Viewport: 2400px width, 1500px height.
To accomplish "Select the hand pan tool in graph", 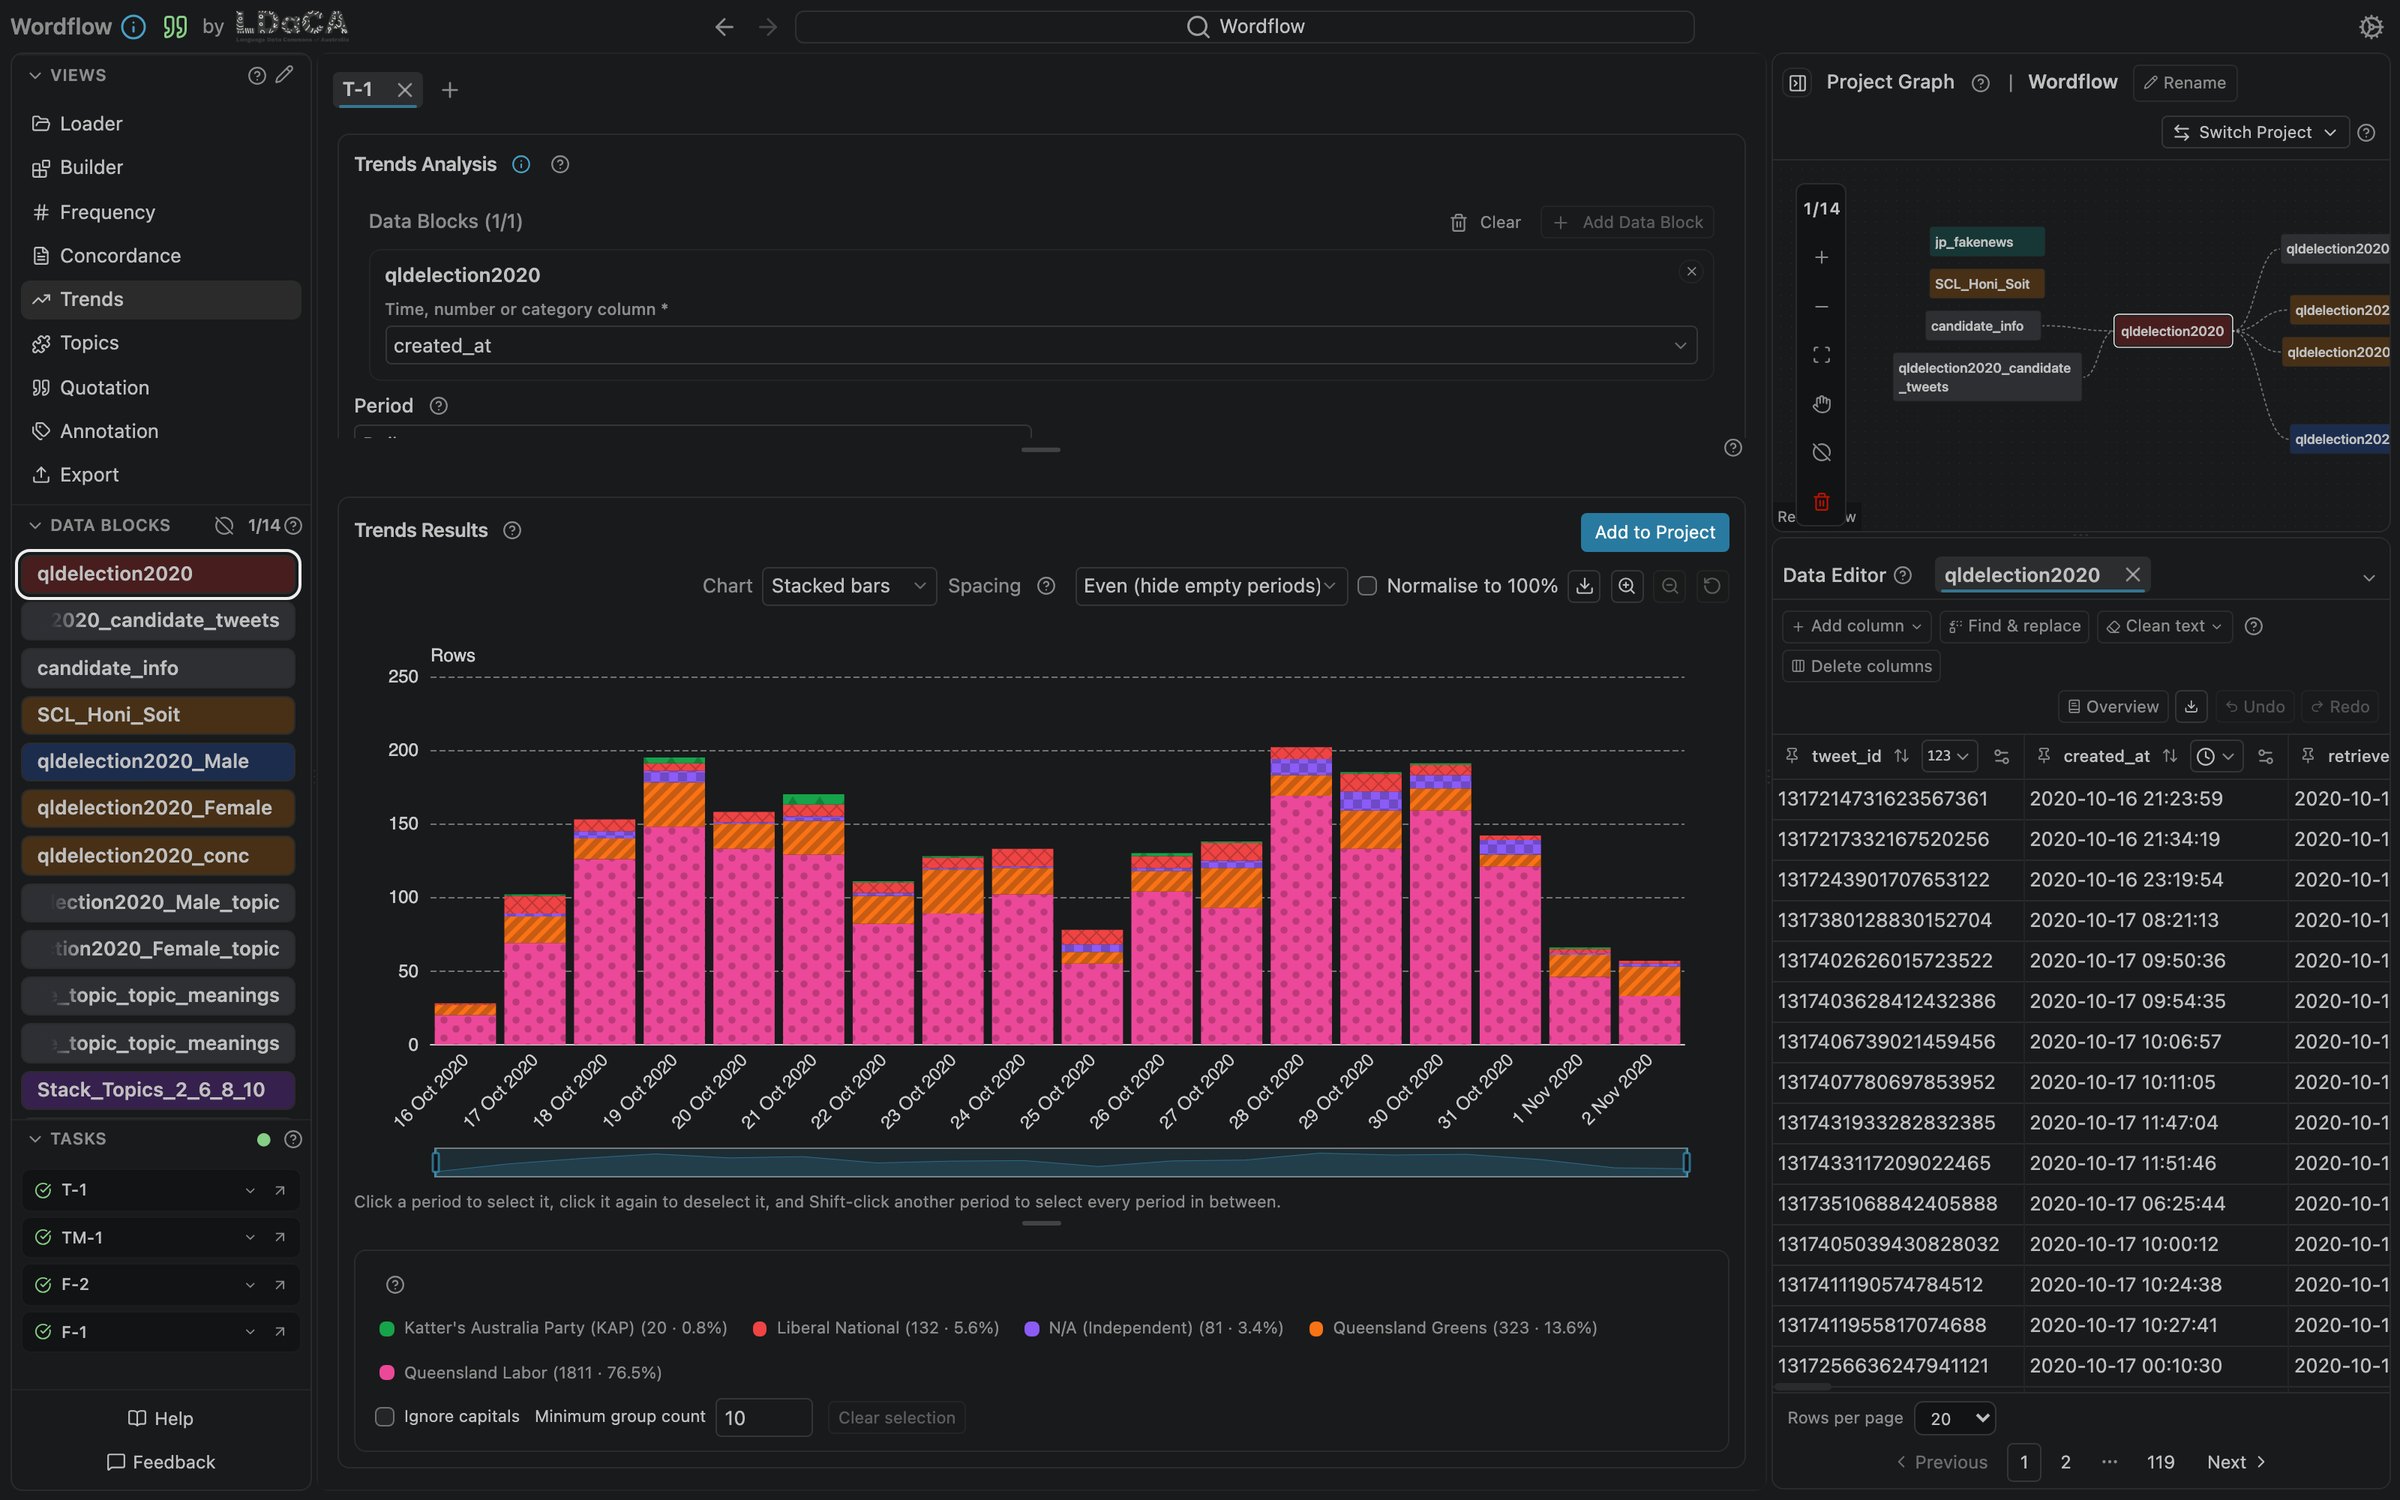I will [1821, 404].
